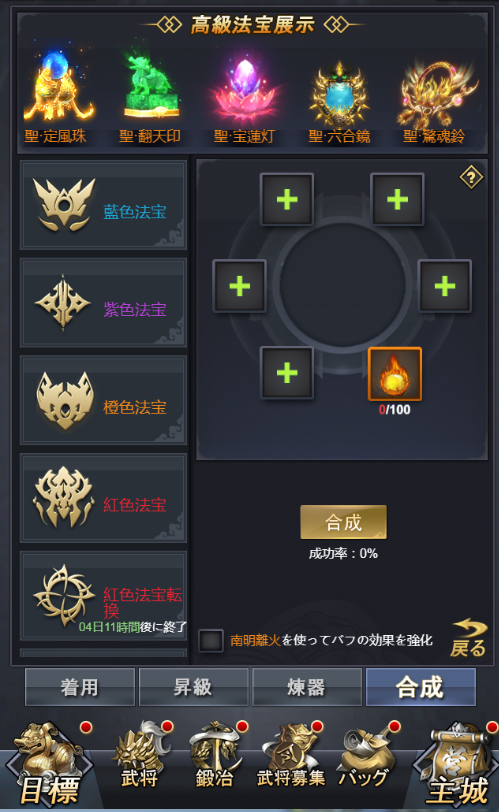The width and height of the screenshot is (499, 812).
Task: Choose the 紫色法宝 category
Action: [104, 303]
